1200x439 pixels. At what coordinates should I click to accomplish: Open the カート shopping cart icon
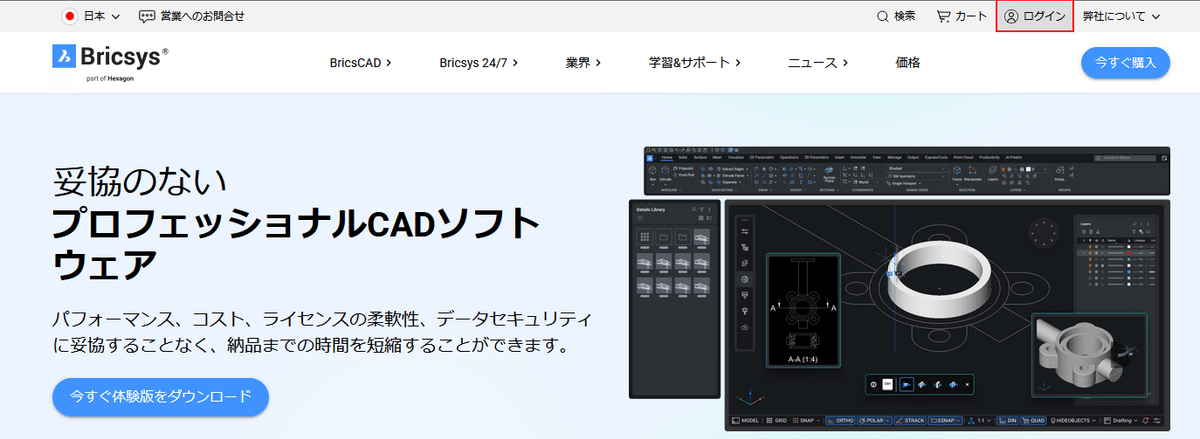tap(943, 16)
